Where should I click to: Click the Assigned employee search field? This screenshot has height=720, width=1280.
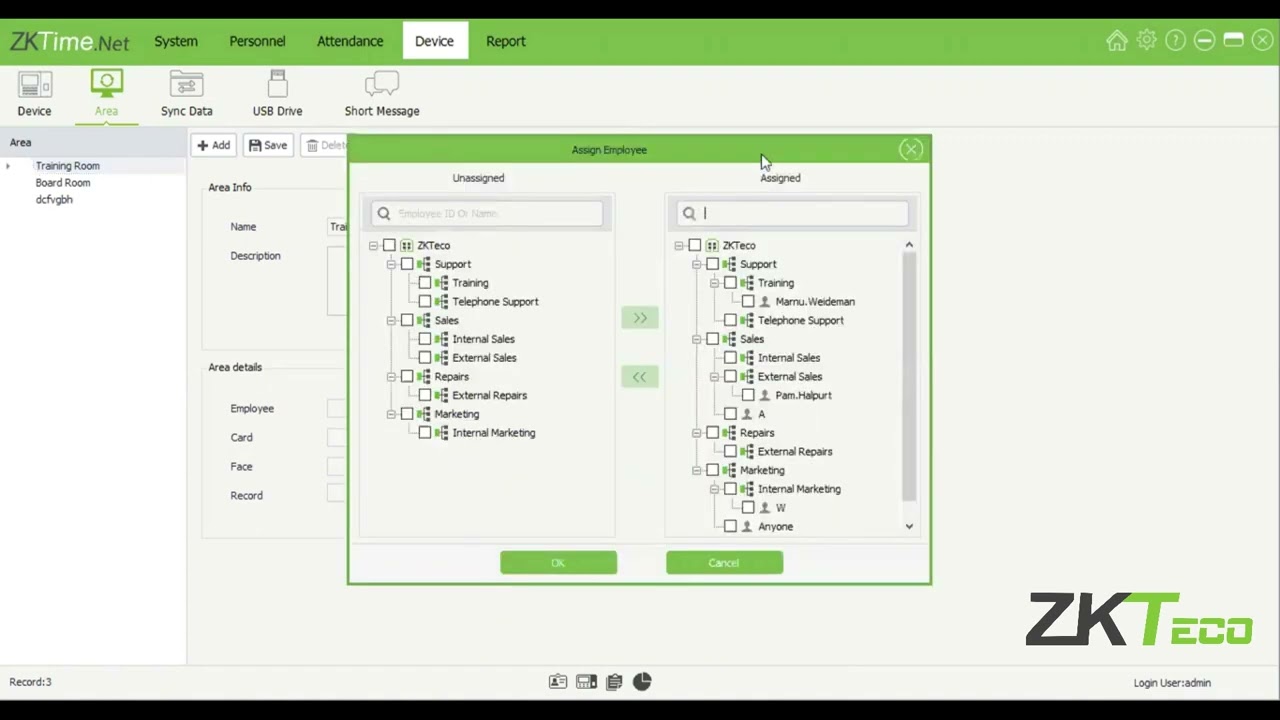pos(792,213)
